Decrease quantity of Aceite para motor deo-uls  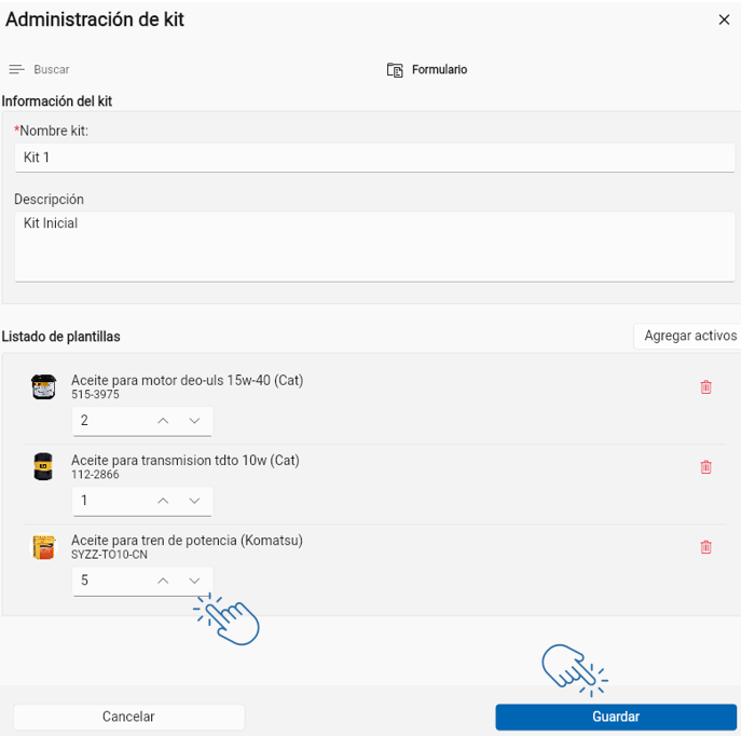194,421
